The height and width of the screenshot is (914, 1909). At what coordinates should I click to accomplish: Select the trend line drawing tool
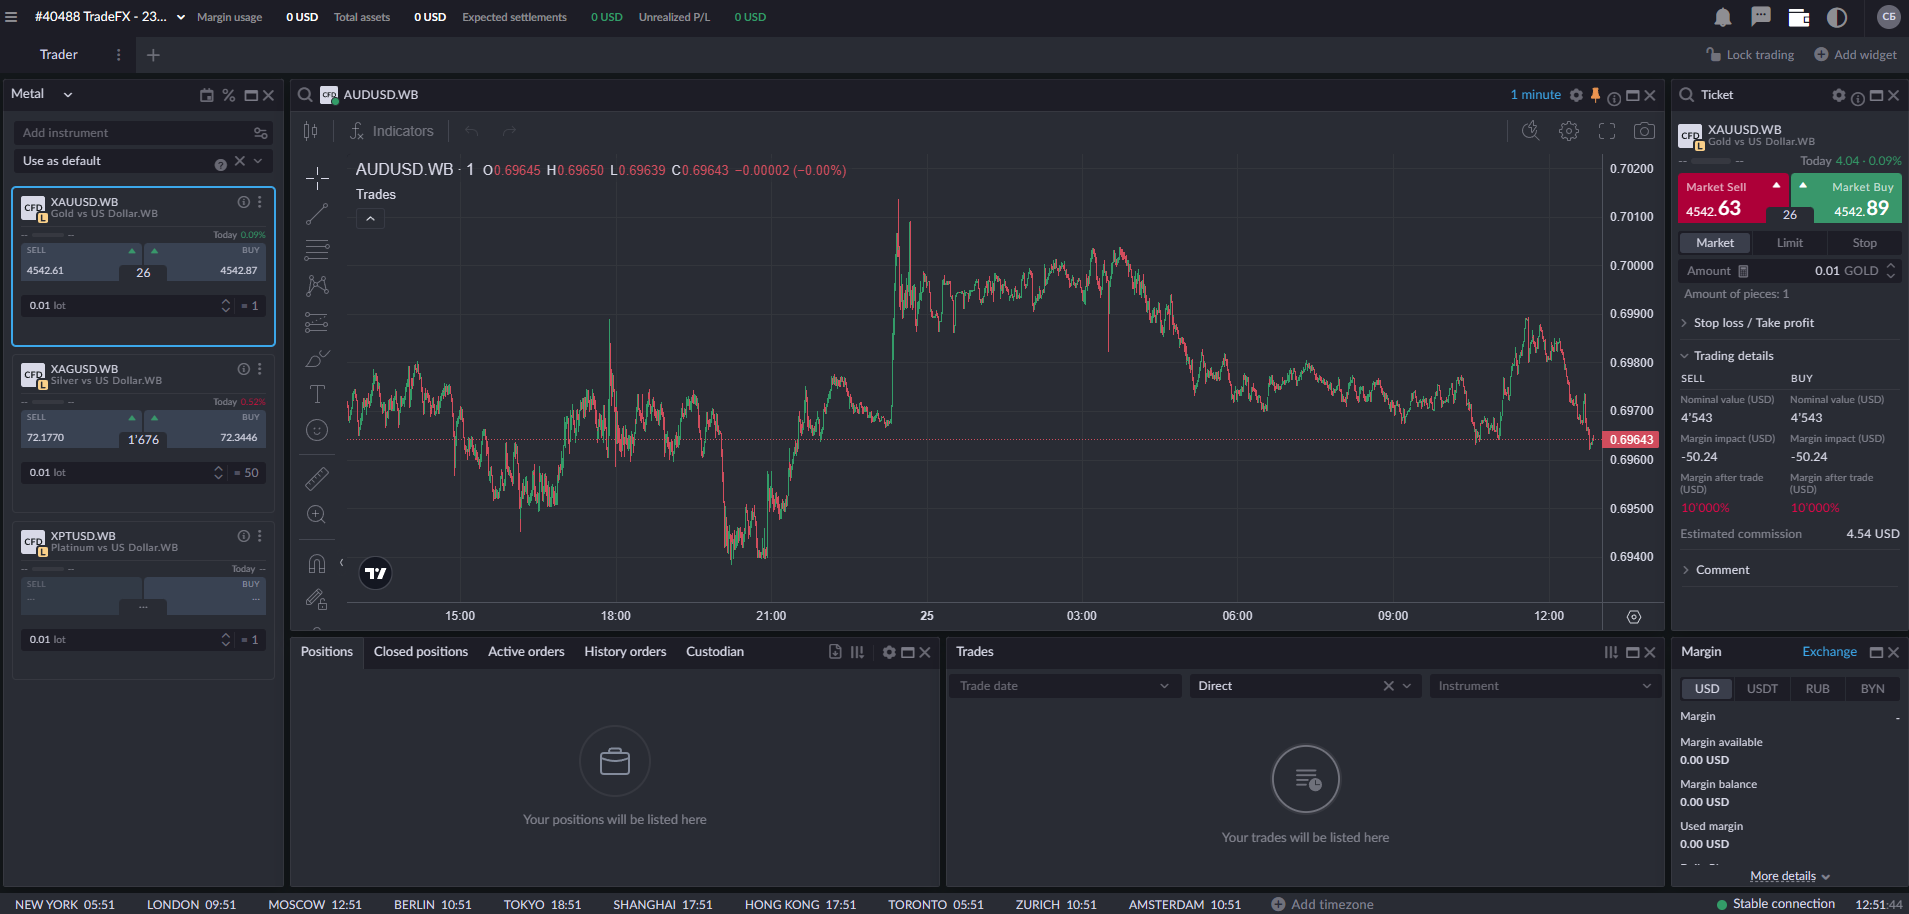[x=317, y=214]
